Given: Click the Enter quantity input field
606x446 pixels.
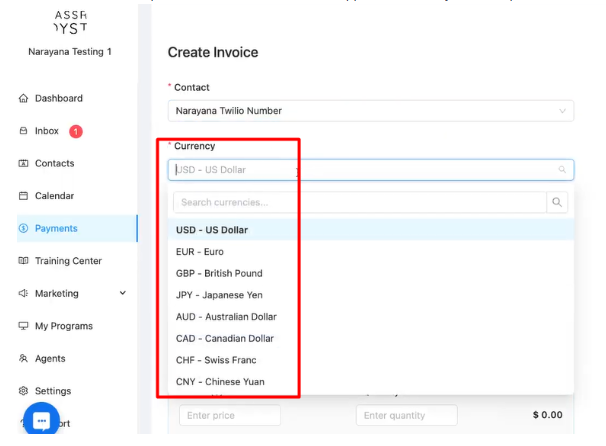Looking at the screenshot, I should coord(406,415).
